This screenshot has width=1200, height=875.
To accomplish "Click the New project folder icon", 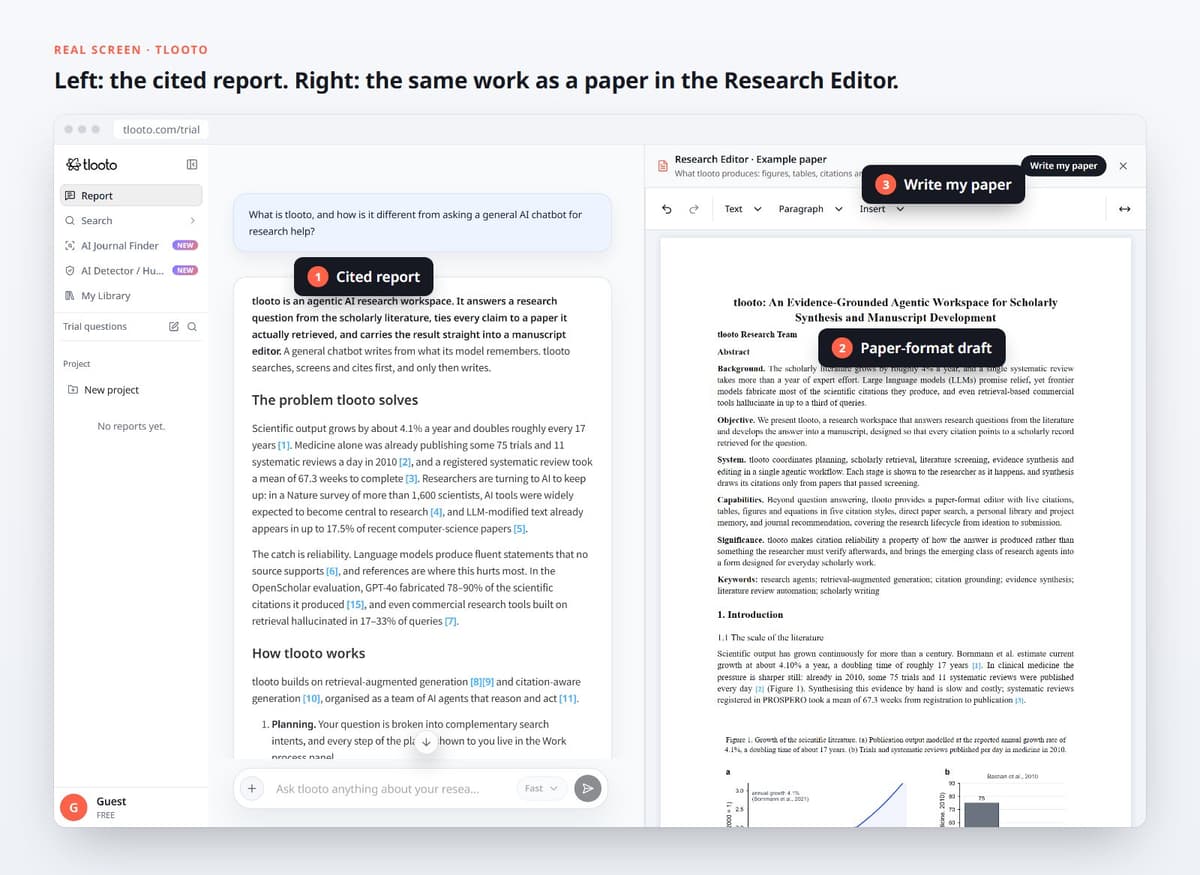I will point(73,390).
